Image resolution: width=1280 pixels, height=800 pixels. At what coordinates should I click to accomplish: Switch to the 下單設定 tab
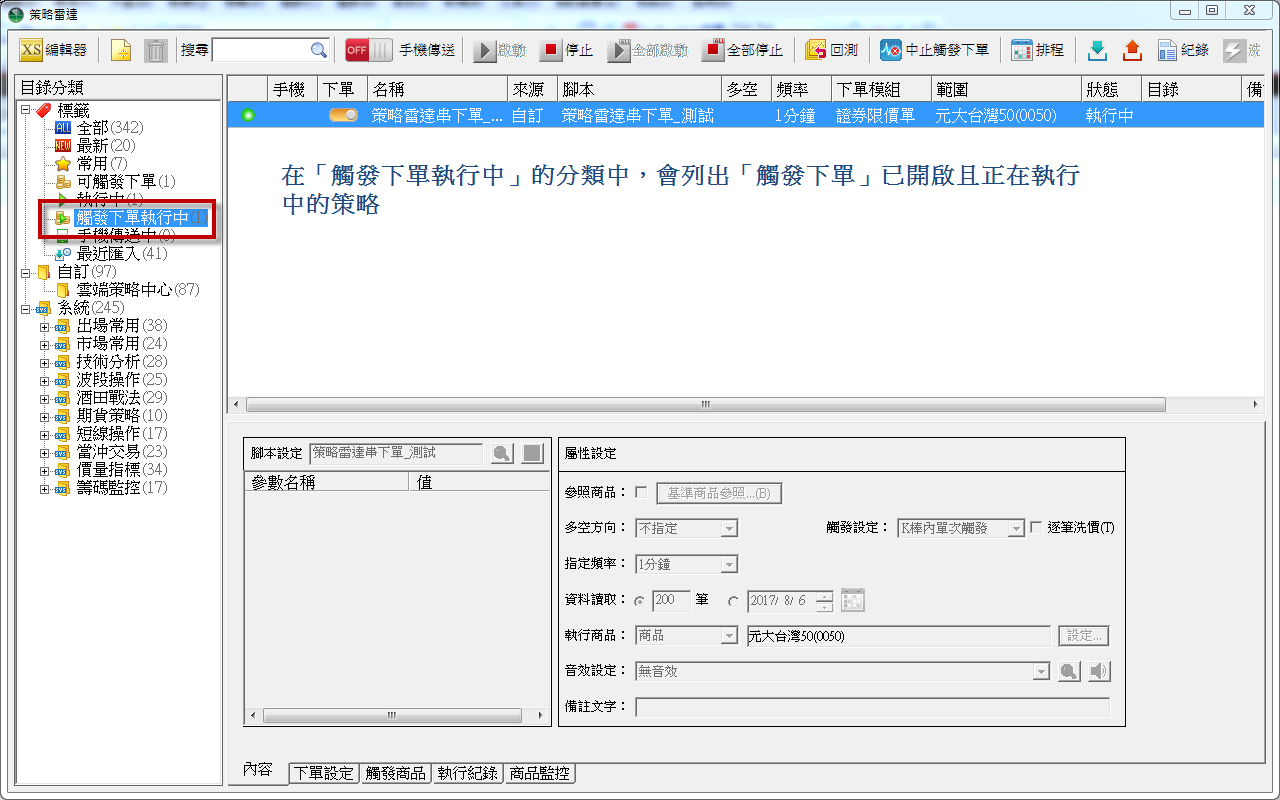[x=323, y=773]
